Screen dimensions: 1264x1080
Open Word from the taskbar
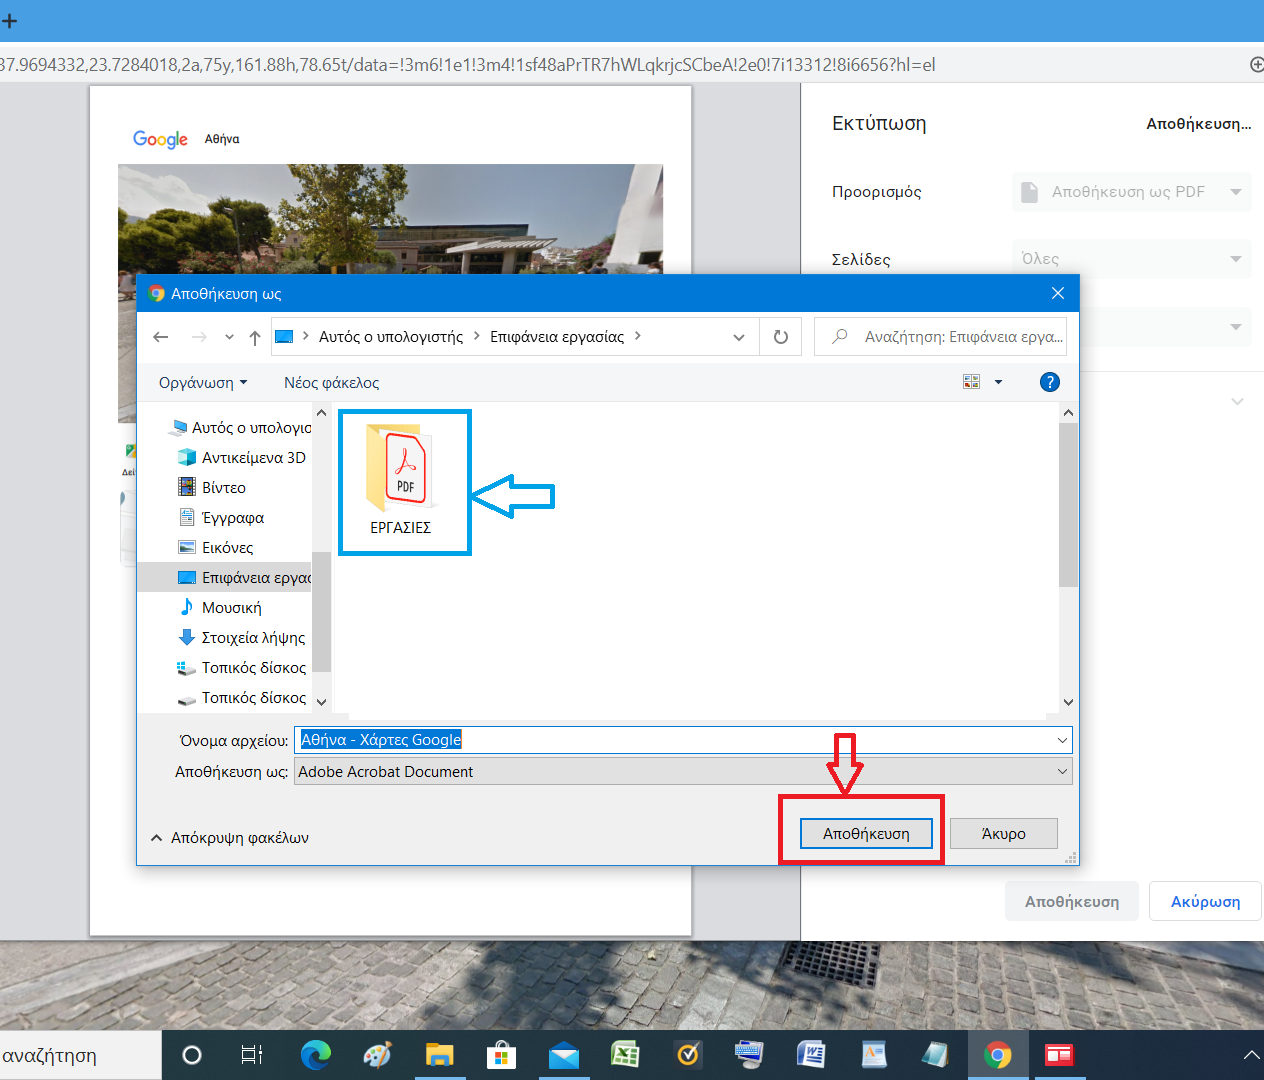point(811,1055)
